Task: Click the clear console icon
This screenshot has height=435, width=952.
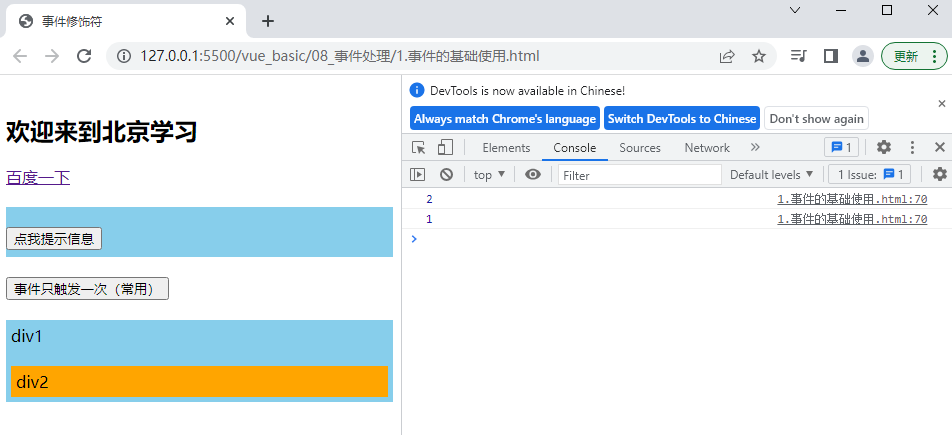Action: [x=446, y=175]
